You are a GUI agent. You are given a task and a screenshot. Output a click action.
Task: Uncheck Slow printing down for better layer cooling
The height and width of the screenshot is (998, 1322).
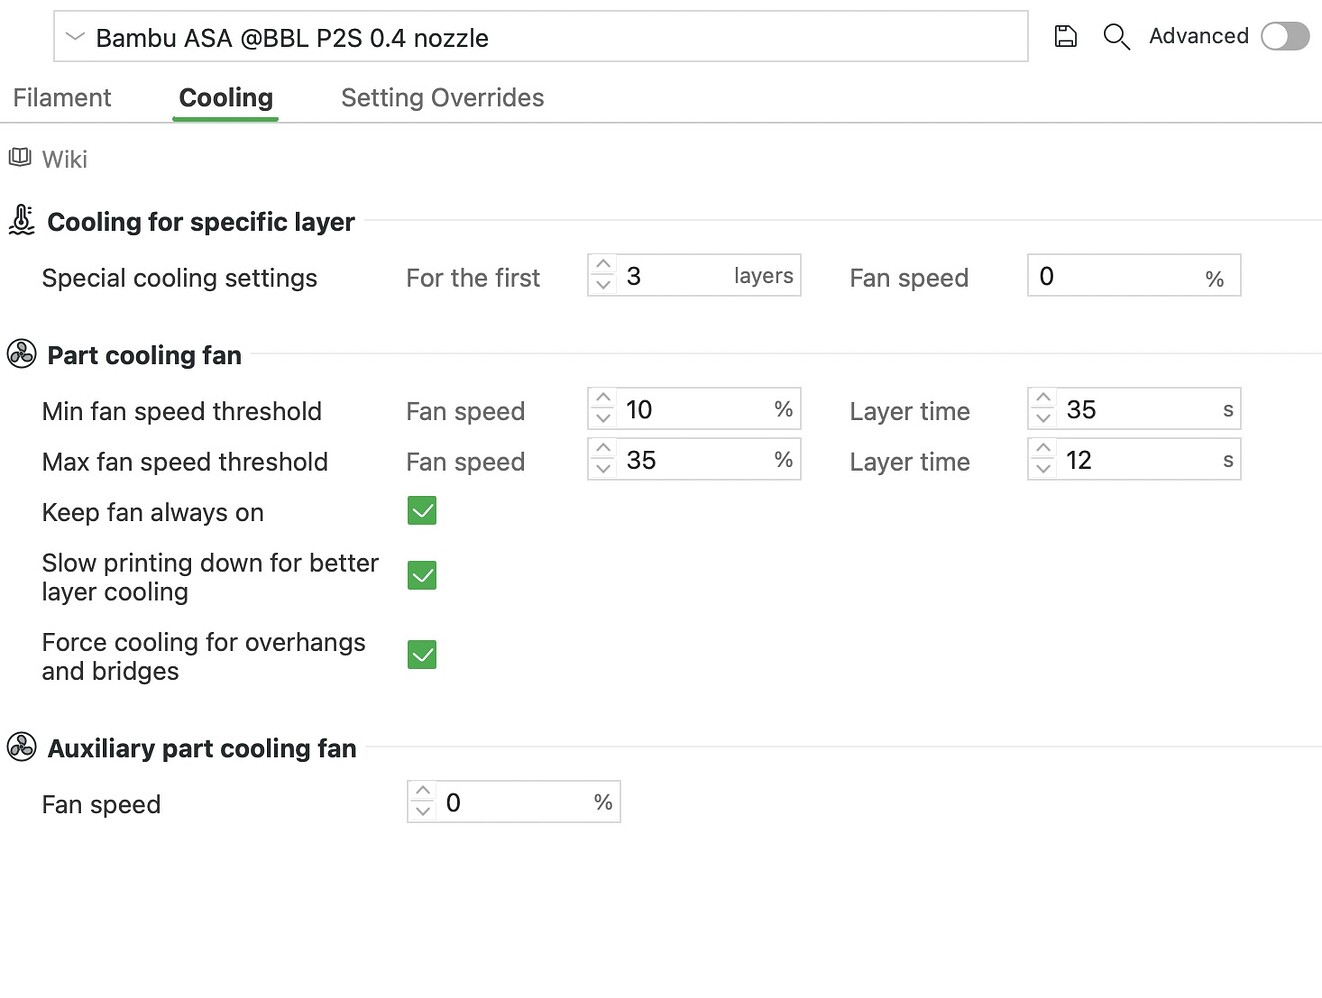pos(422,576)
